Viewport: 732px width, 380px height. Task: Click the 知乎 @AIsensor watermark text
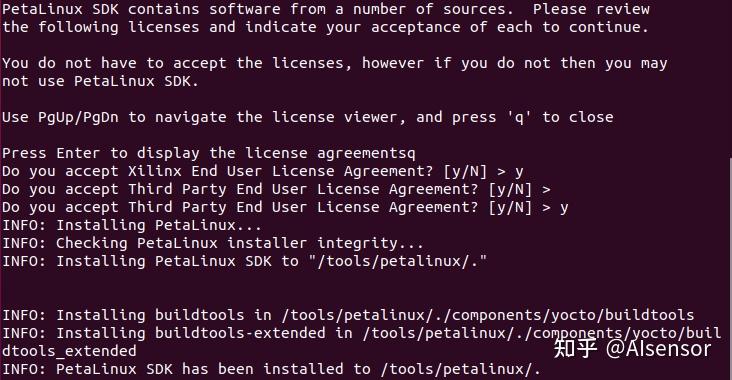click(x=632, y=349)
